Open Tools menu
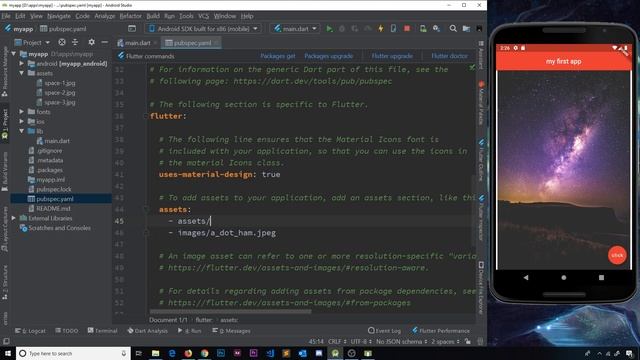640x360 pixels. [x=186, y=16]
